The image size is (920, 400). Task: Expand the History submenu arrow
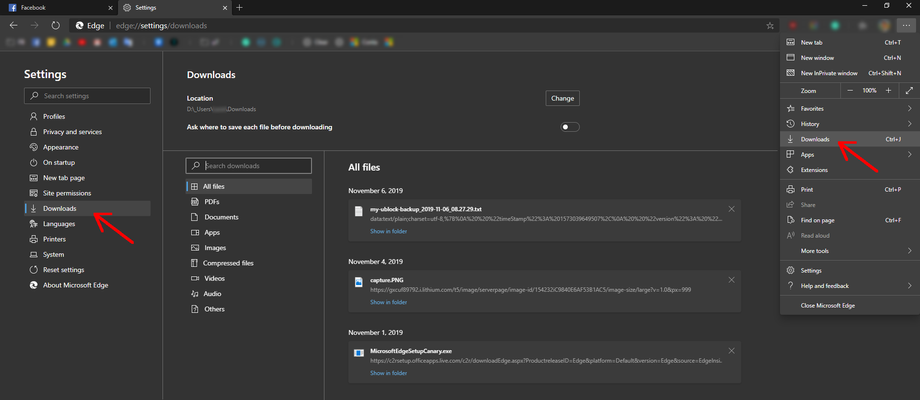click(909, 124)
